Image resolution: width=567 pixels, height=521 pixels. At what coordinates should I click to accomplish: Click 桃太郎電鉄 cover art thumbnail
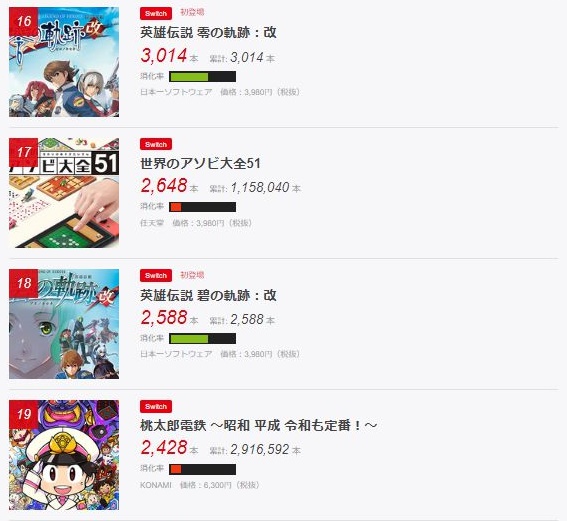(x=64, y=455)
